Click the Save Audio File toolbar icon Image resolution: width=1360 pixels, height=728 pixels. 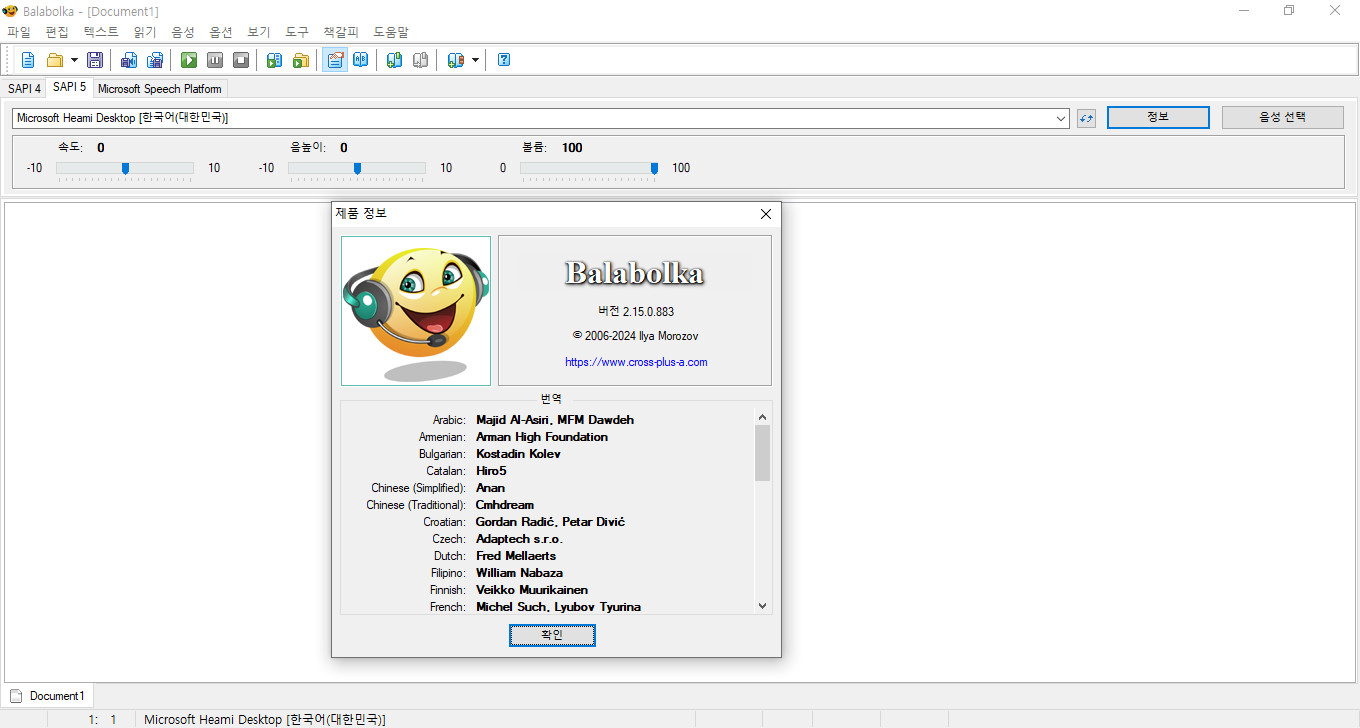129,60
